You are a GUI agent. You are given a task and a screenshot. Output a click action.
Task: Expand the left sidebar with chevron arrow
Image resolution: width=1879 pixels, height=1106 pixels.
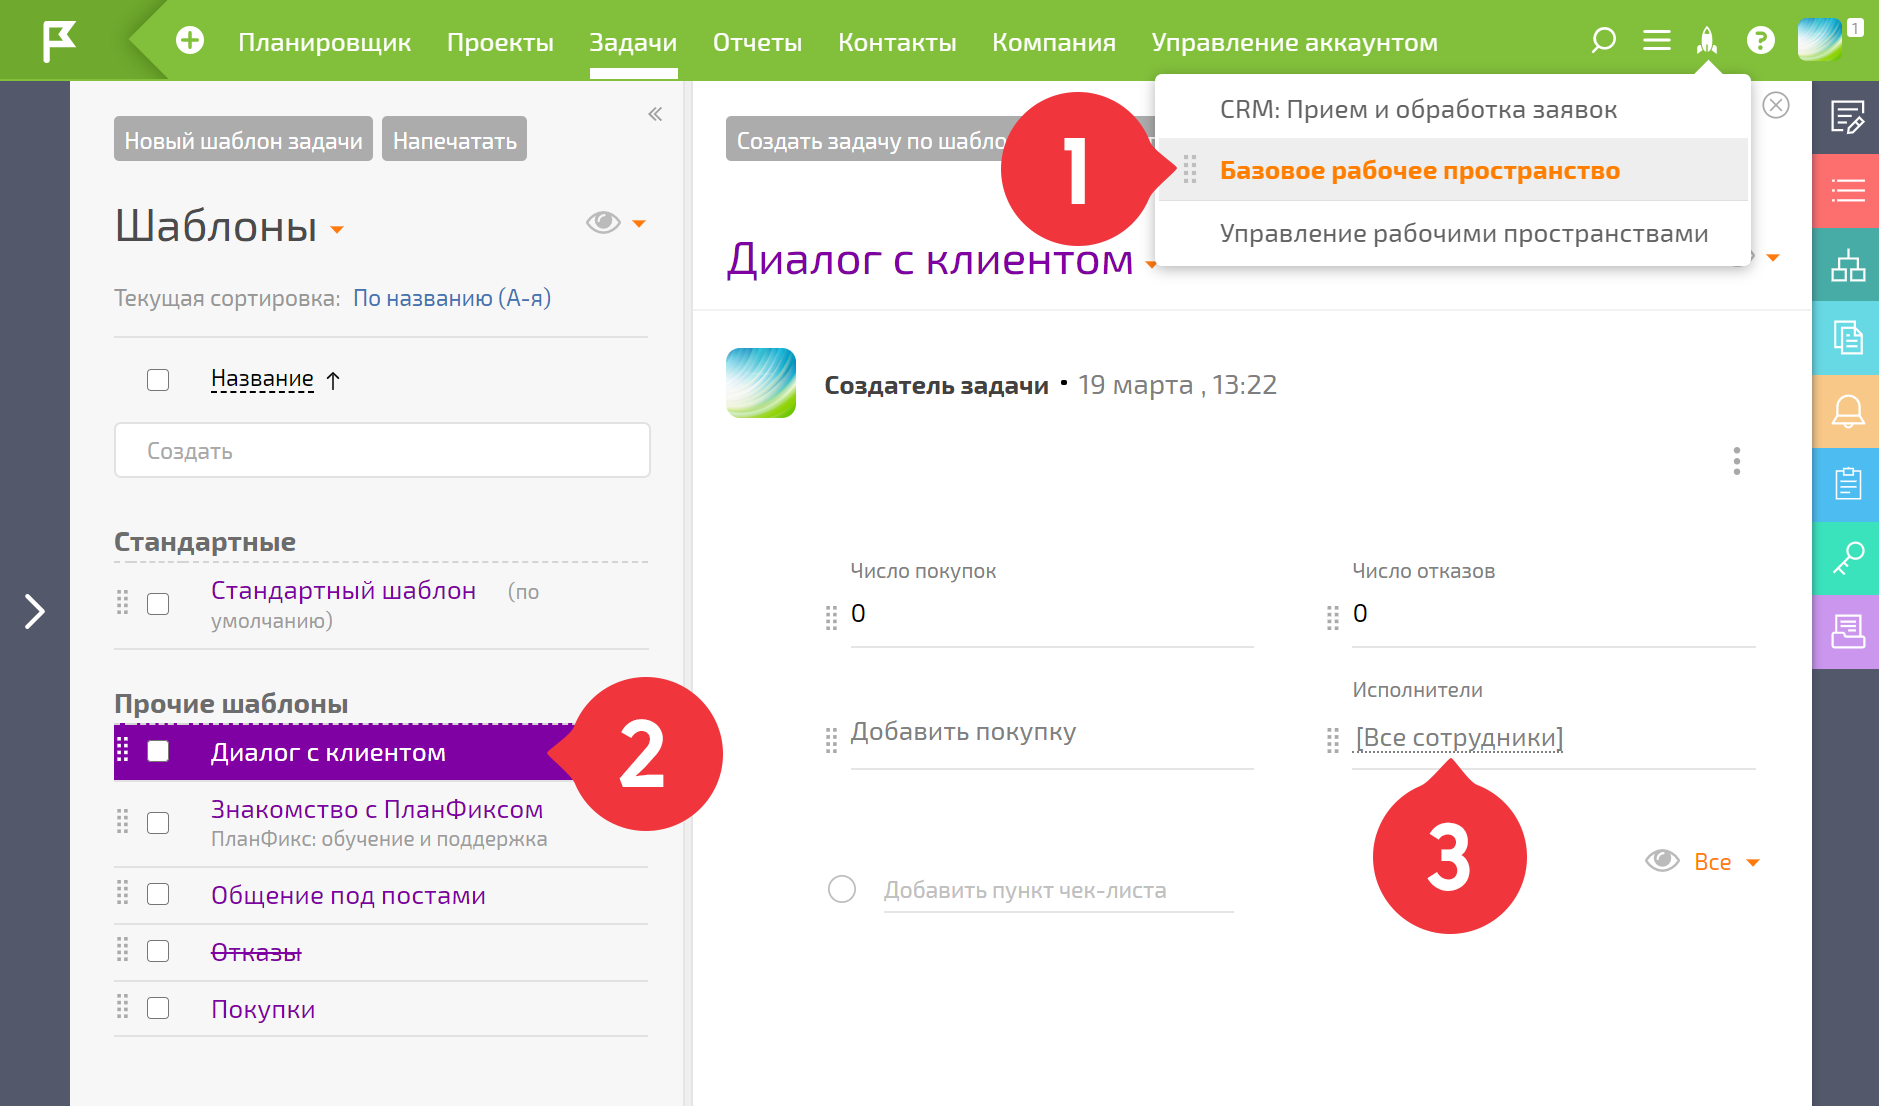tap(35, 611)
